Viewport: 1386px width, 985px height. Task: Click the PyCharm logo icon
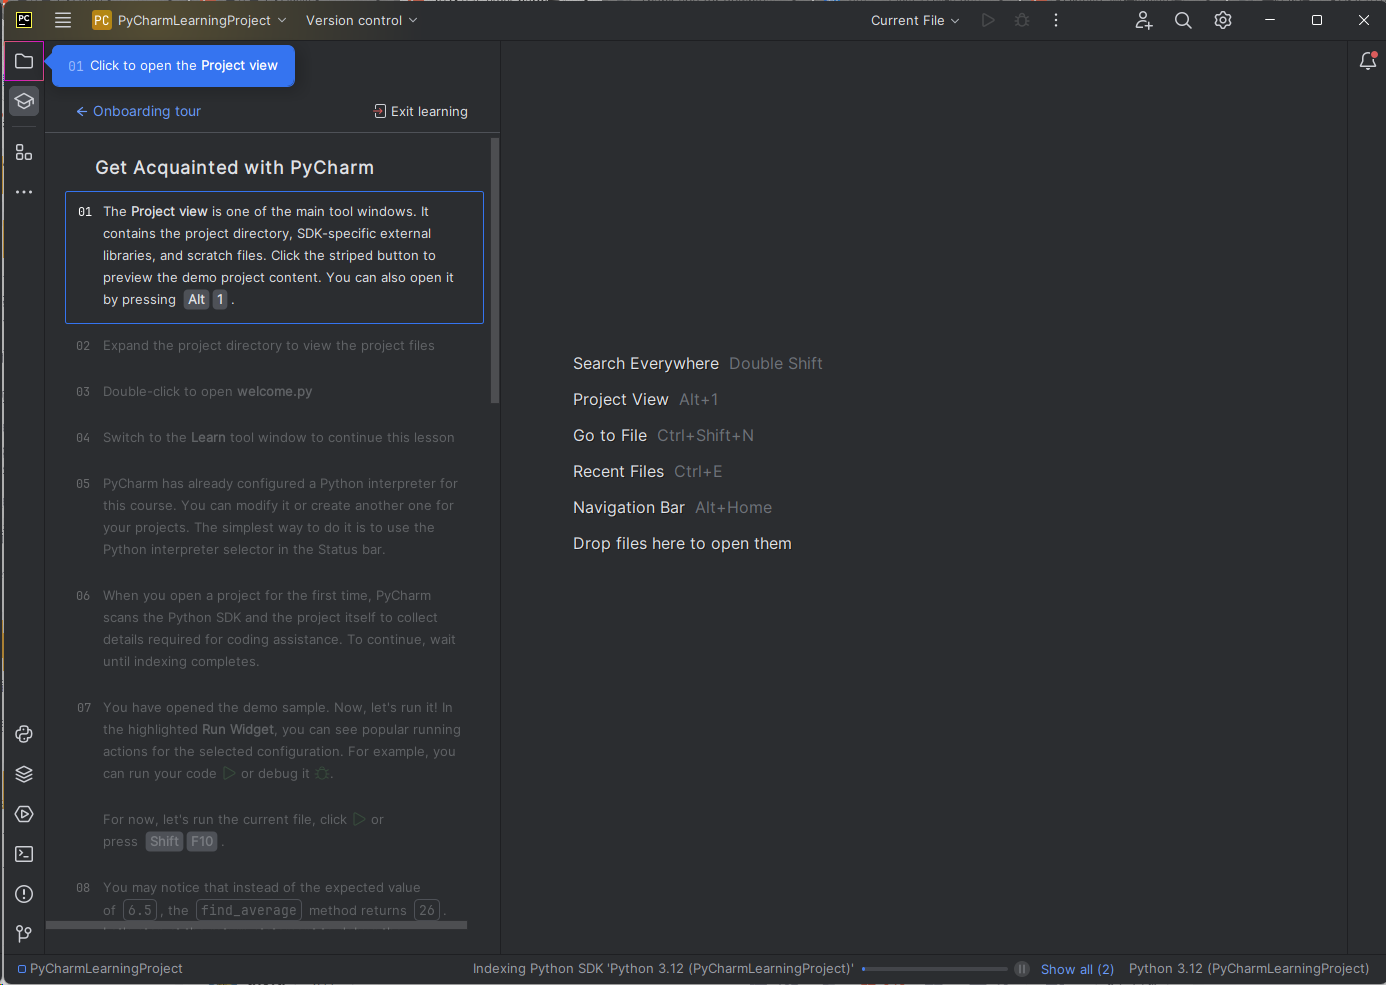click(24, 20)
